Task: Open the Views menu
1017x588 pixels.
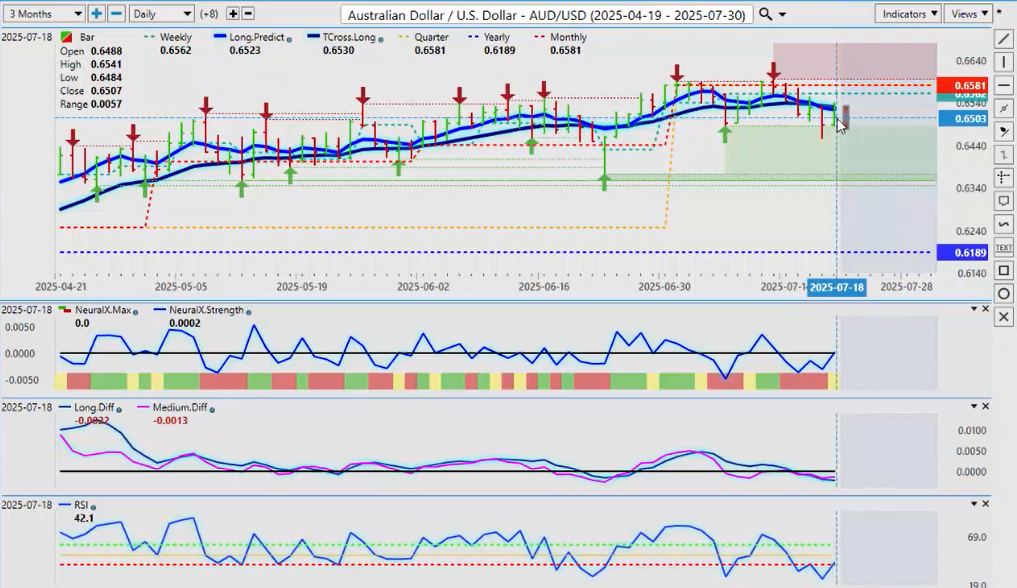Action: coord(969,14)
